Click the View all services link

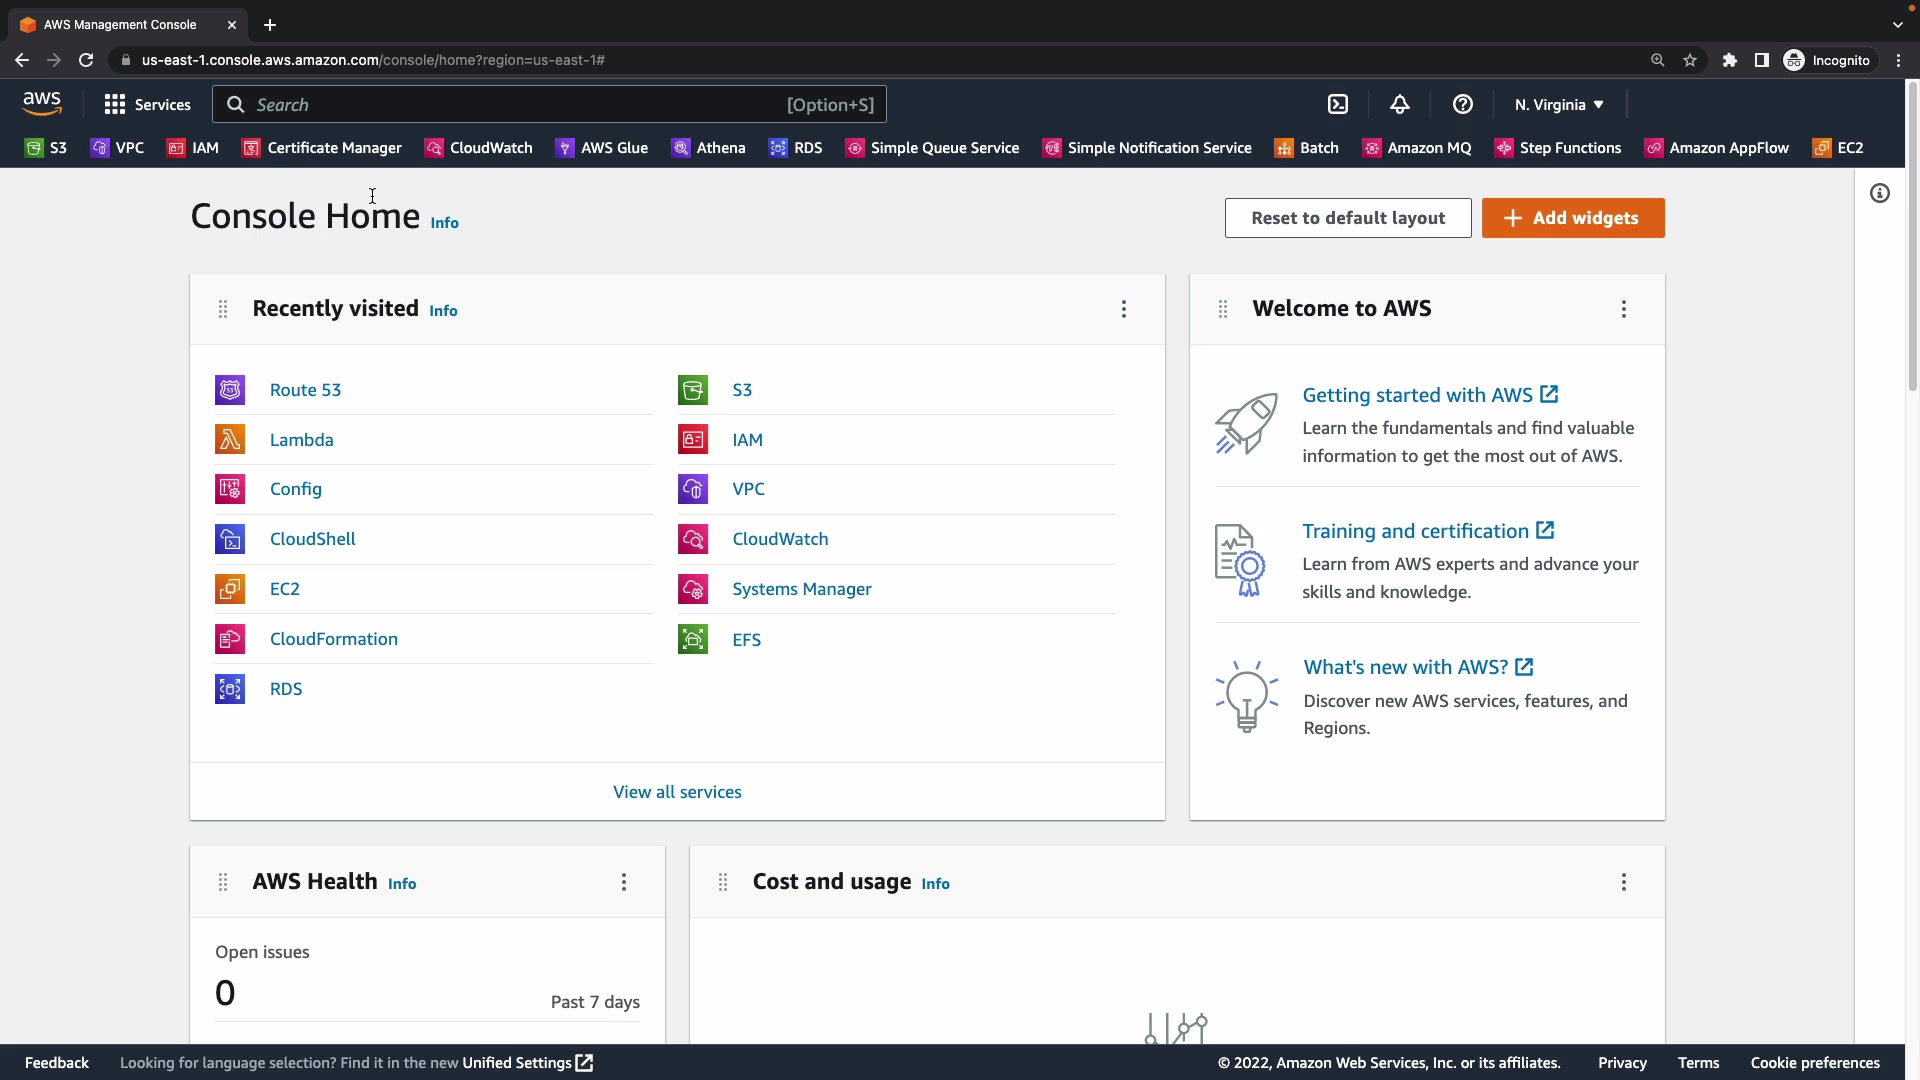(677, 792)
